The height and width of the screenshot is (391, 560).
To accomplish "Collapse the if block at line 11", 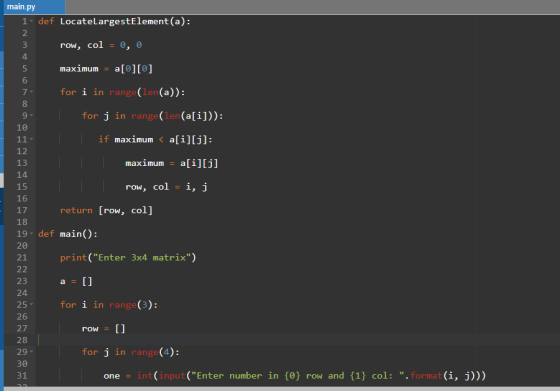I will pos(32,139).
